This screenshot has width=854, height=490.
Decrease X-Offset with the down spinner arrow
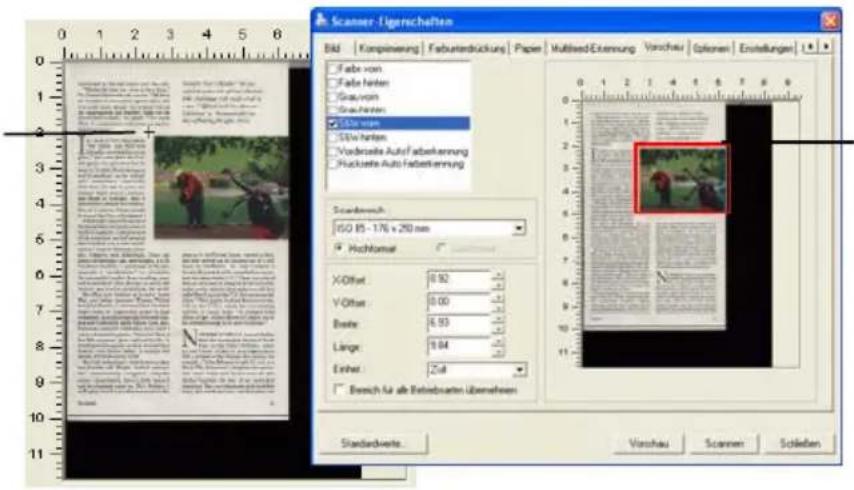(x=498, y=285)
